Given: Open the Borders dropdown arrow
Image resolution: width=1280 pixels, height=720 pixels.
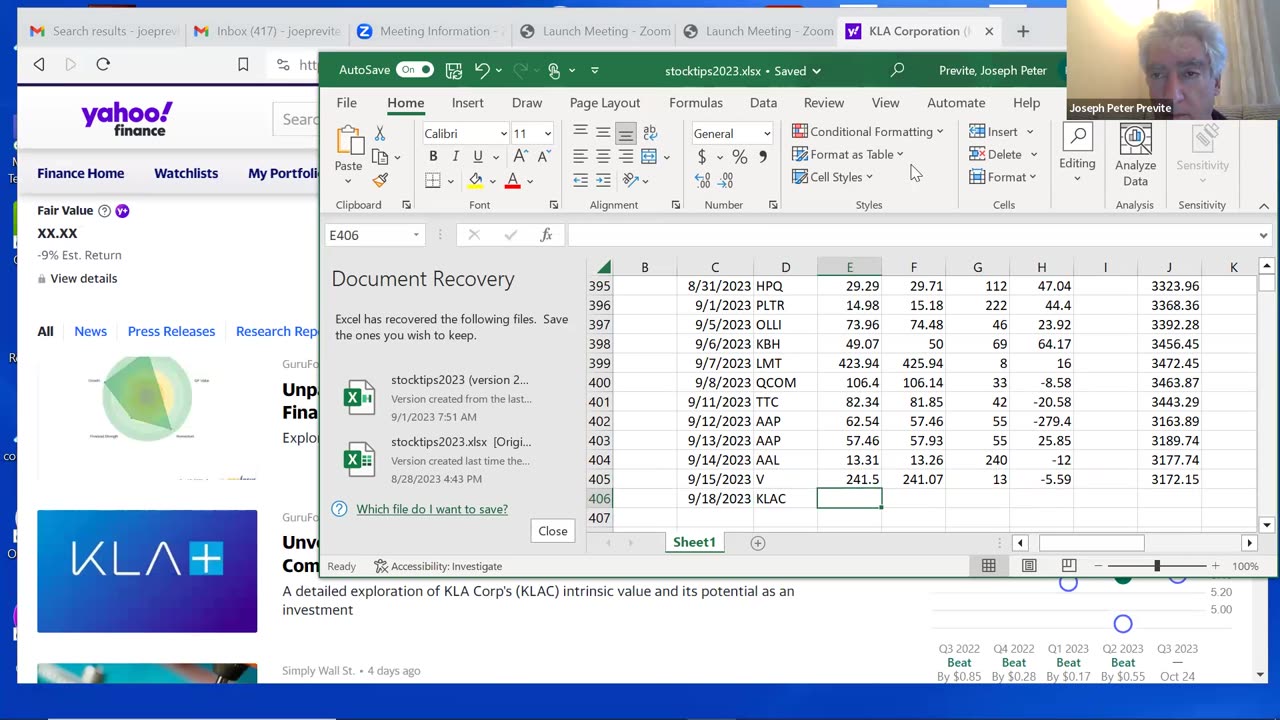Looking at the screenshot, I should click(x=451, y=181).
